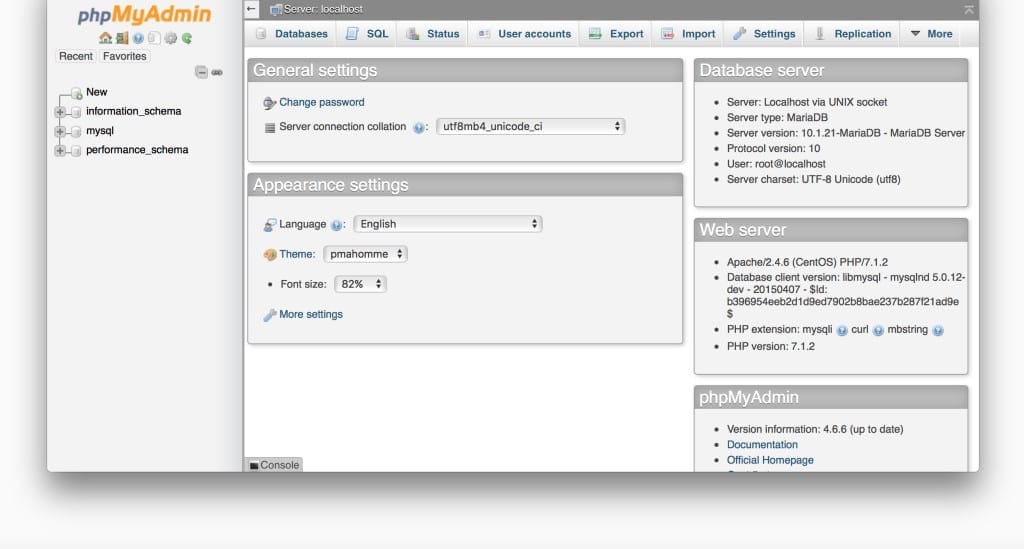Open the Export tab

pyautogui.click(x=616, y=34)
